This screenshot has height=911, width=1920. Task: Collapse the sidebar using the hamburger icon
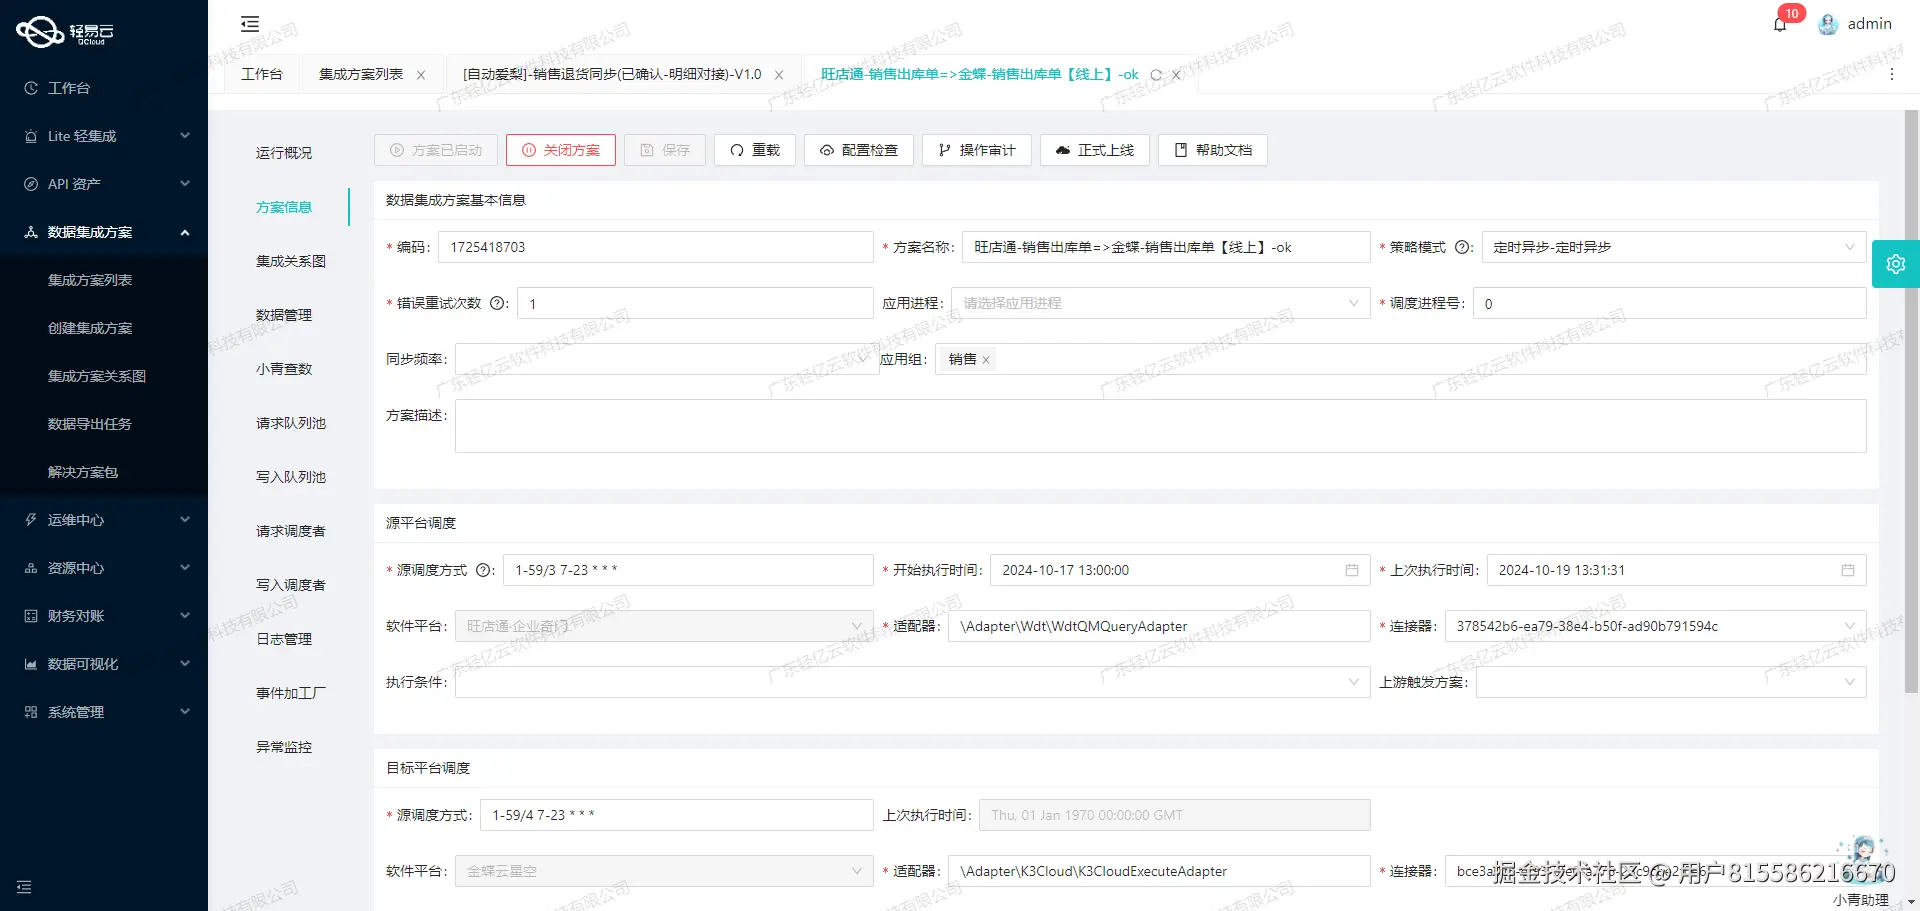click(x=249, y=23)
